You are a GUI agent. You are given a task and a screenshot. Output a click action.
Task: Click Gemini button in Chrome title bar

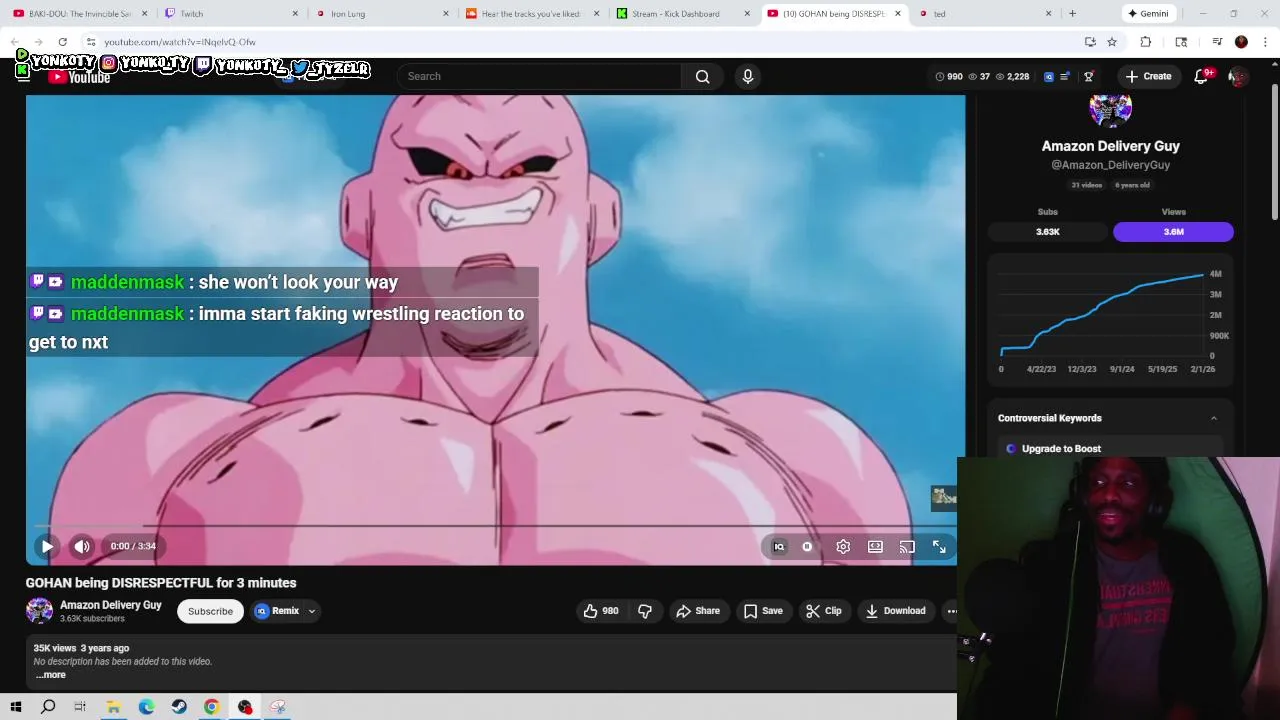click(x=1147, y=14)
